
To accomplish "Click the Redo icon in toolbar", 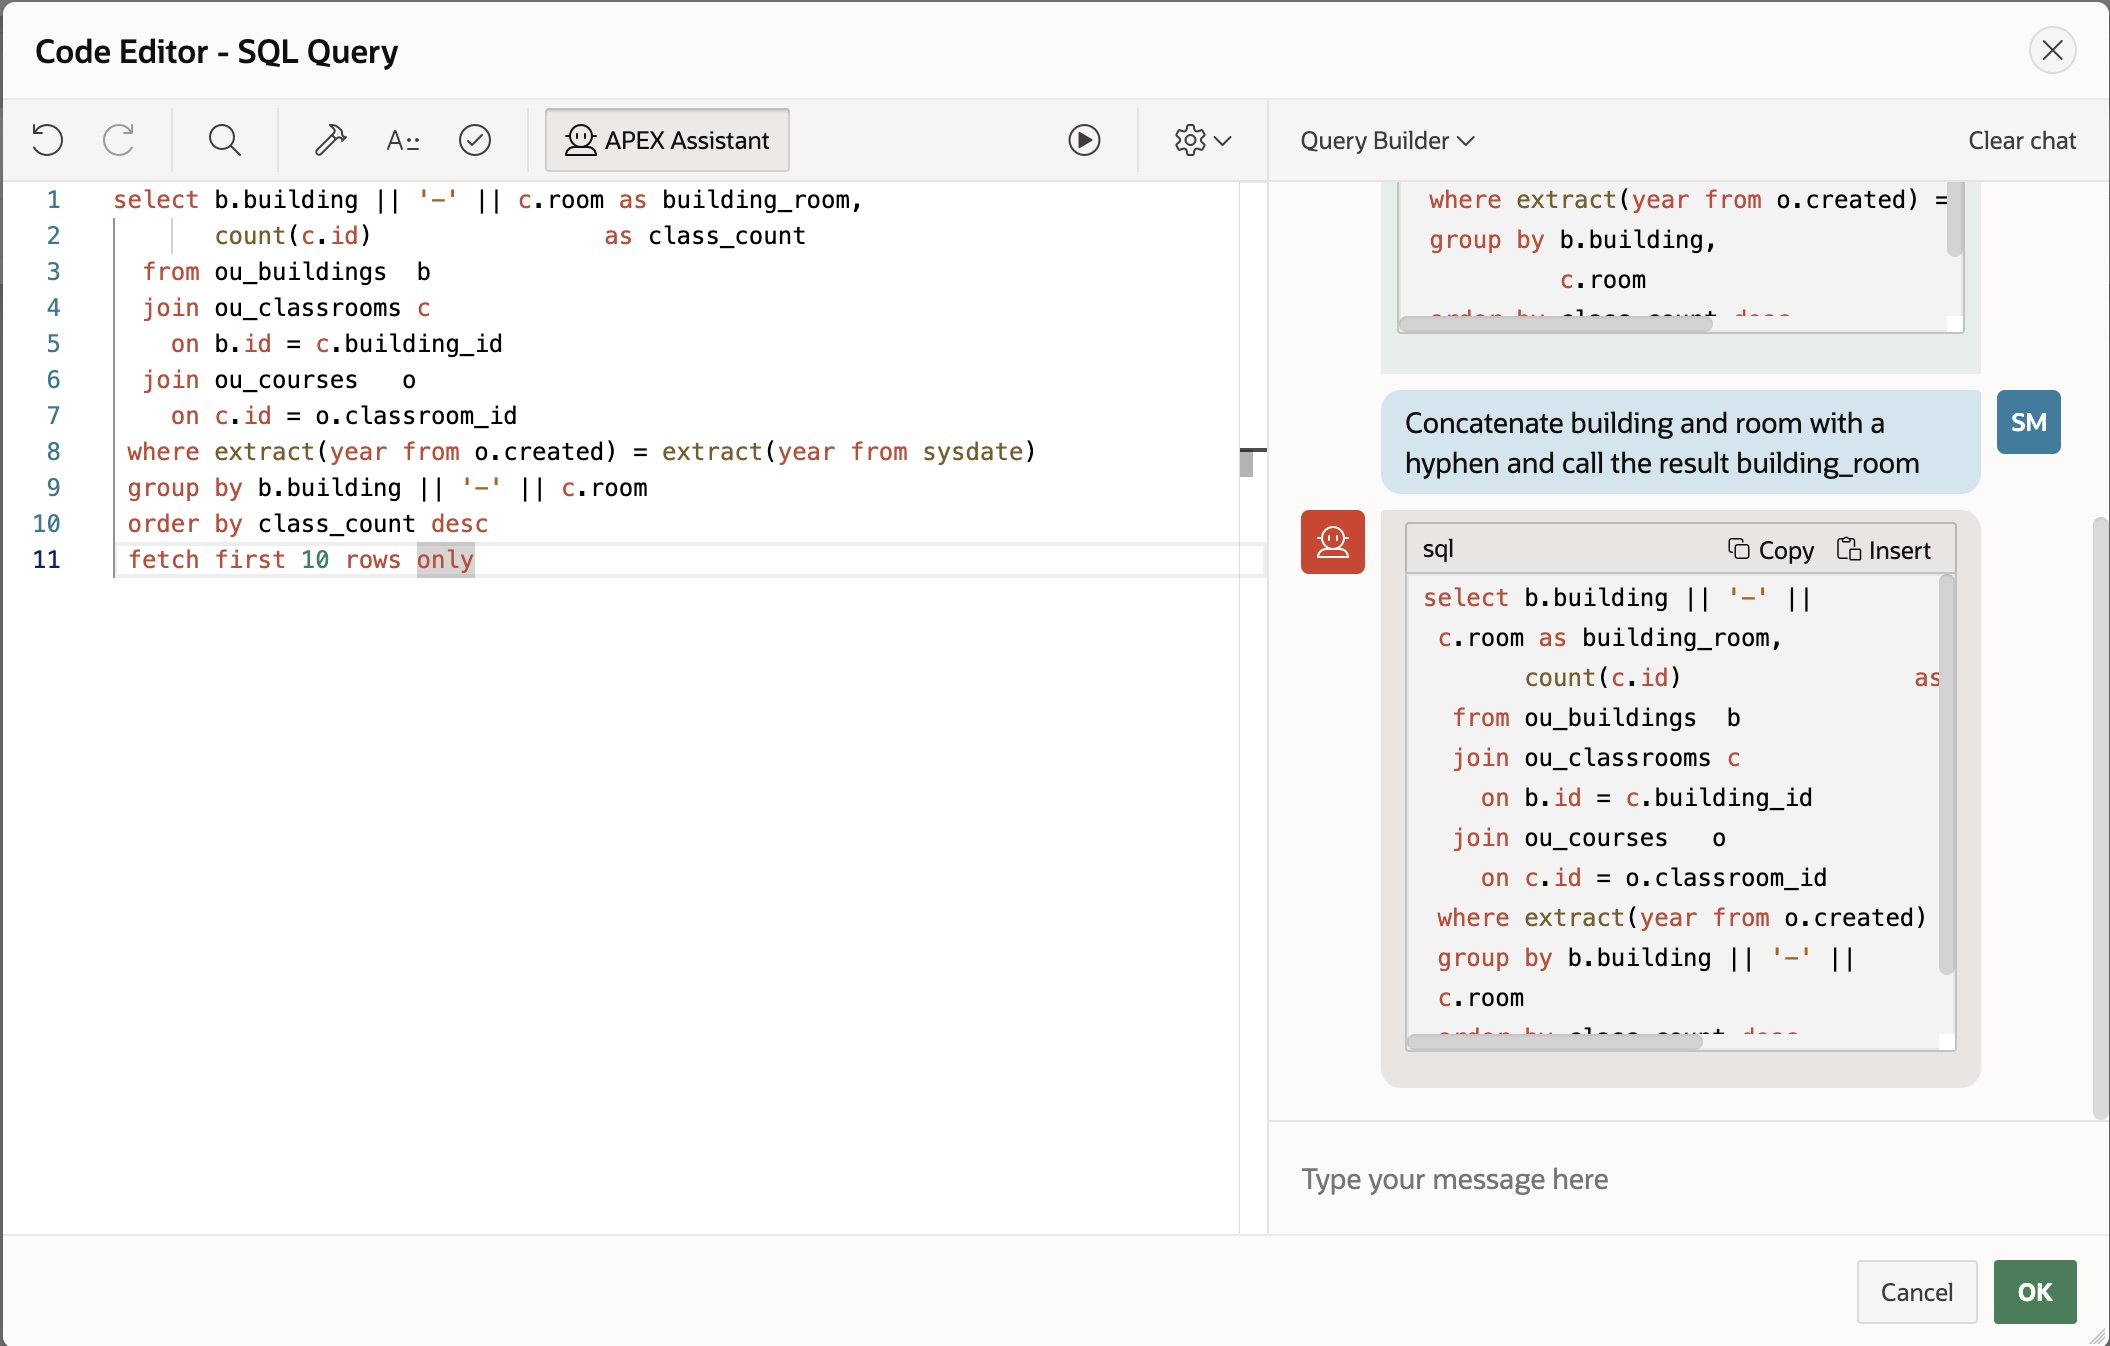I will [x=119, y=140].
